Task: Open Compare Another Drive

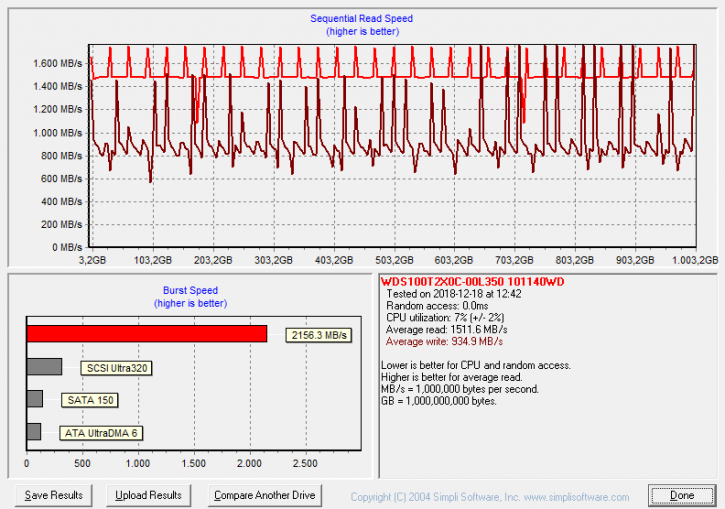Action: 264,496
